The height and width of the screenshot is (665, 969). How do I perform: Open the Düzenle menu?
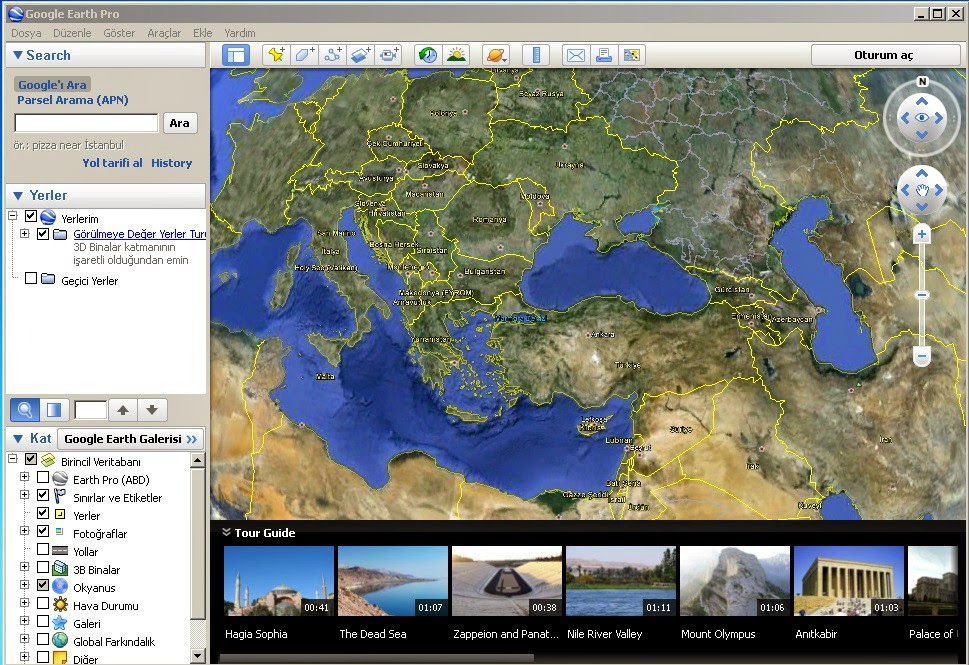[72, 33]
